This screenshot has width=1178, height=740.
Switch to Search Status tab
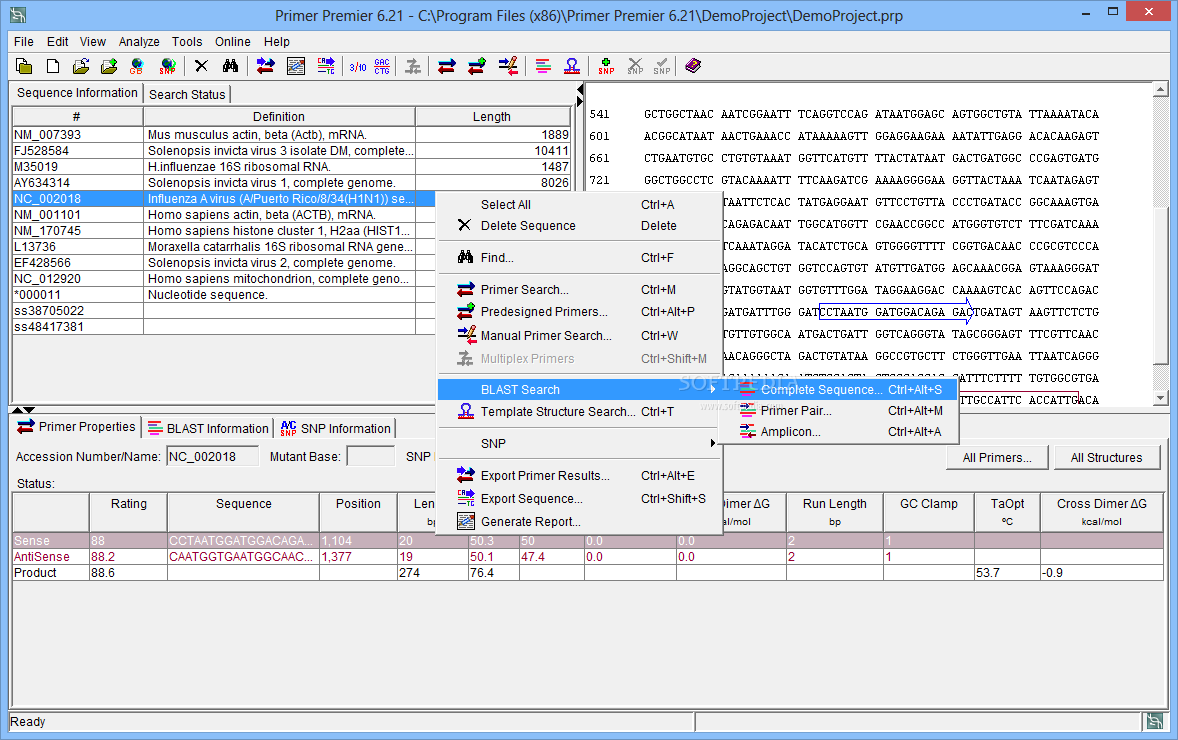tap(187, 95)
